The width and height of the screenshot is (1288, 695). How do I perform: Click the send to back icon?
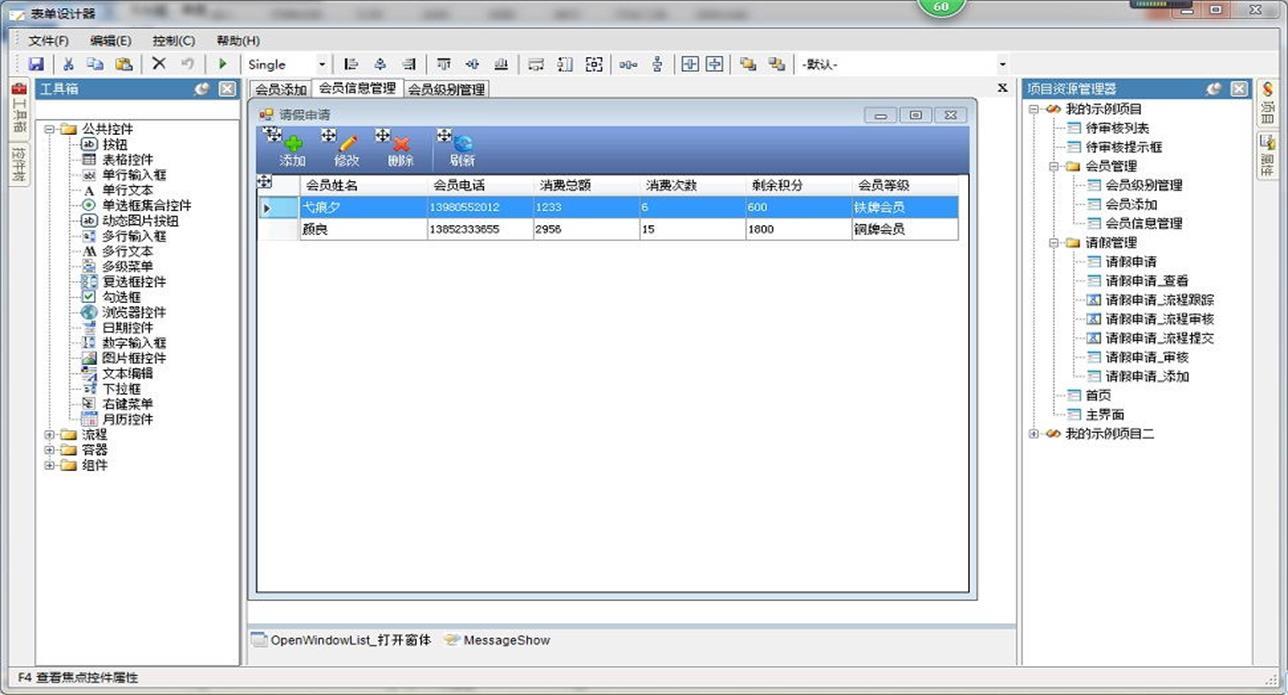[776, 64]
